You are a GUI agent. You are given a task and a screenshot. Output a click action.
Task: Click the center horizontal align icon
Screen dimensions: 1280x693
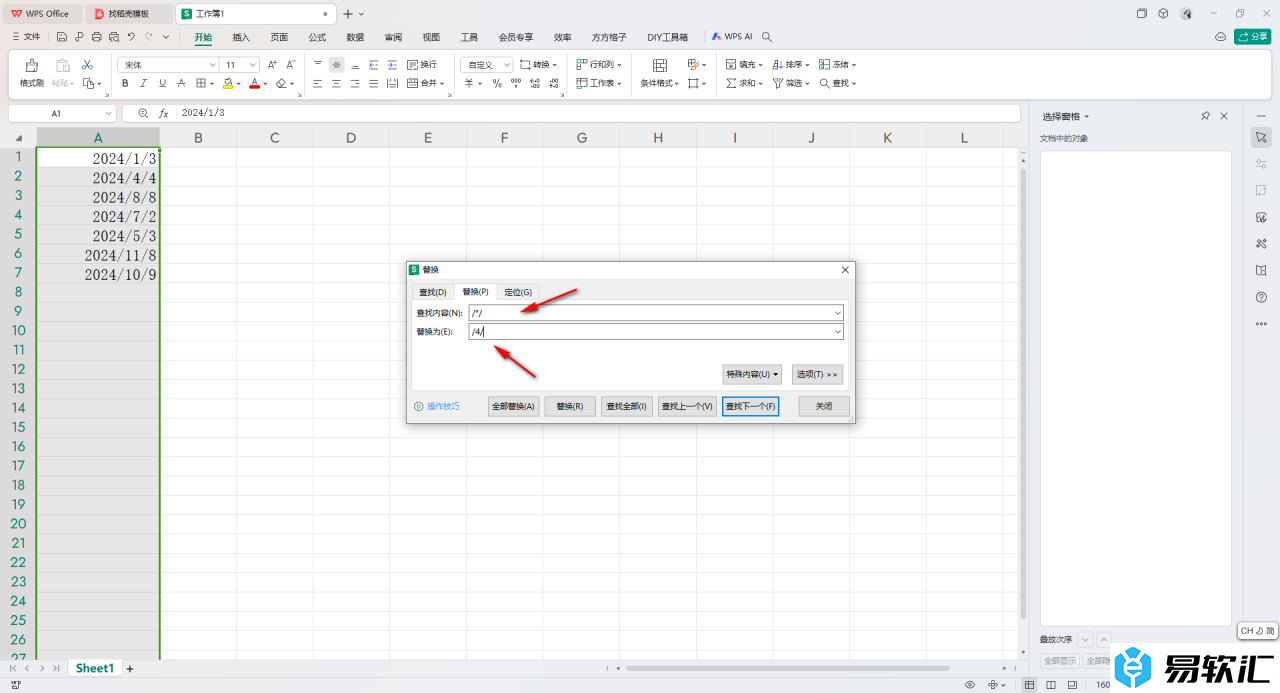point(337,84)
